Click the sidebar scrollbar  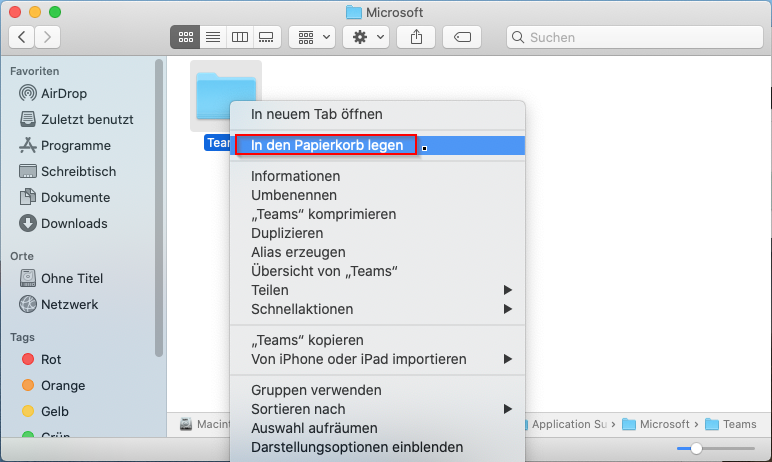point(159,207)
